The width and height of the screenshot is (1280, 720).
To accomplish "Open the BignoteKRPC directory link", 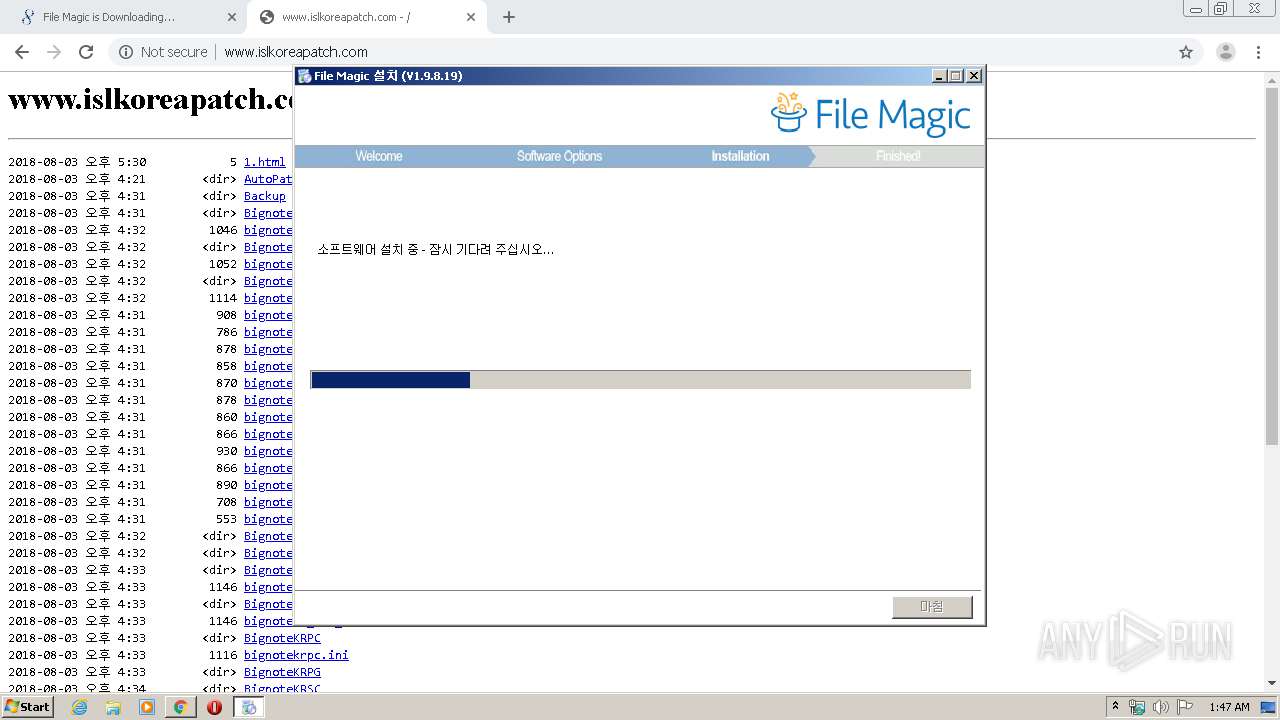I will (x=282, y=638).
